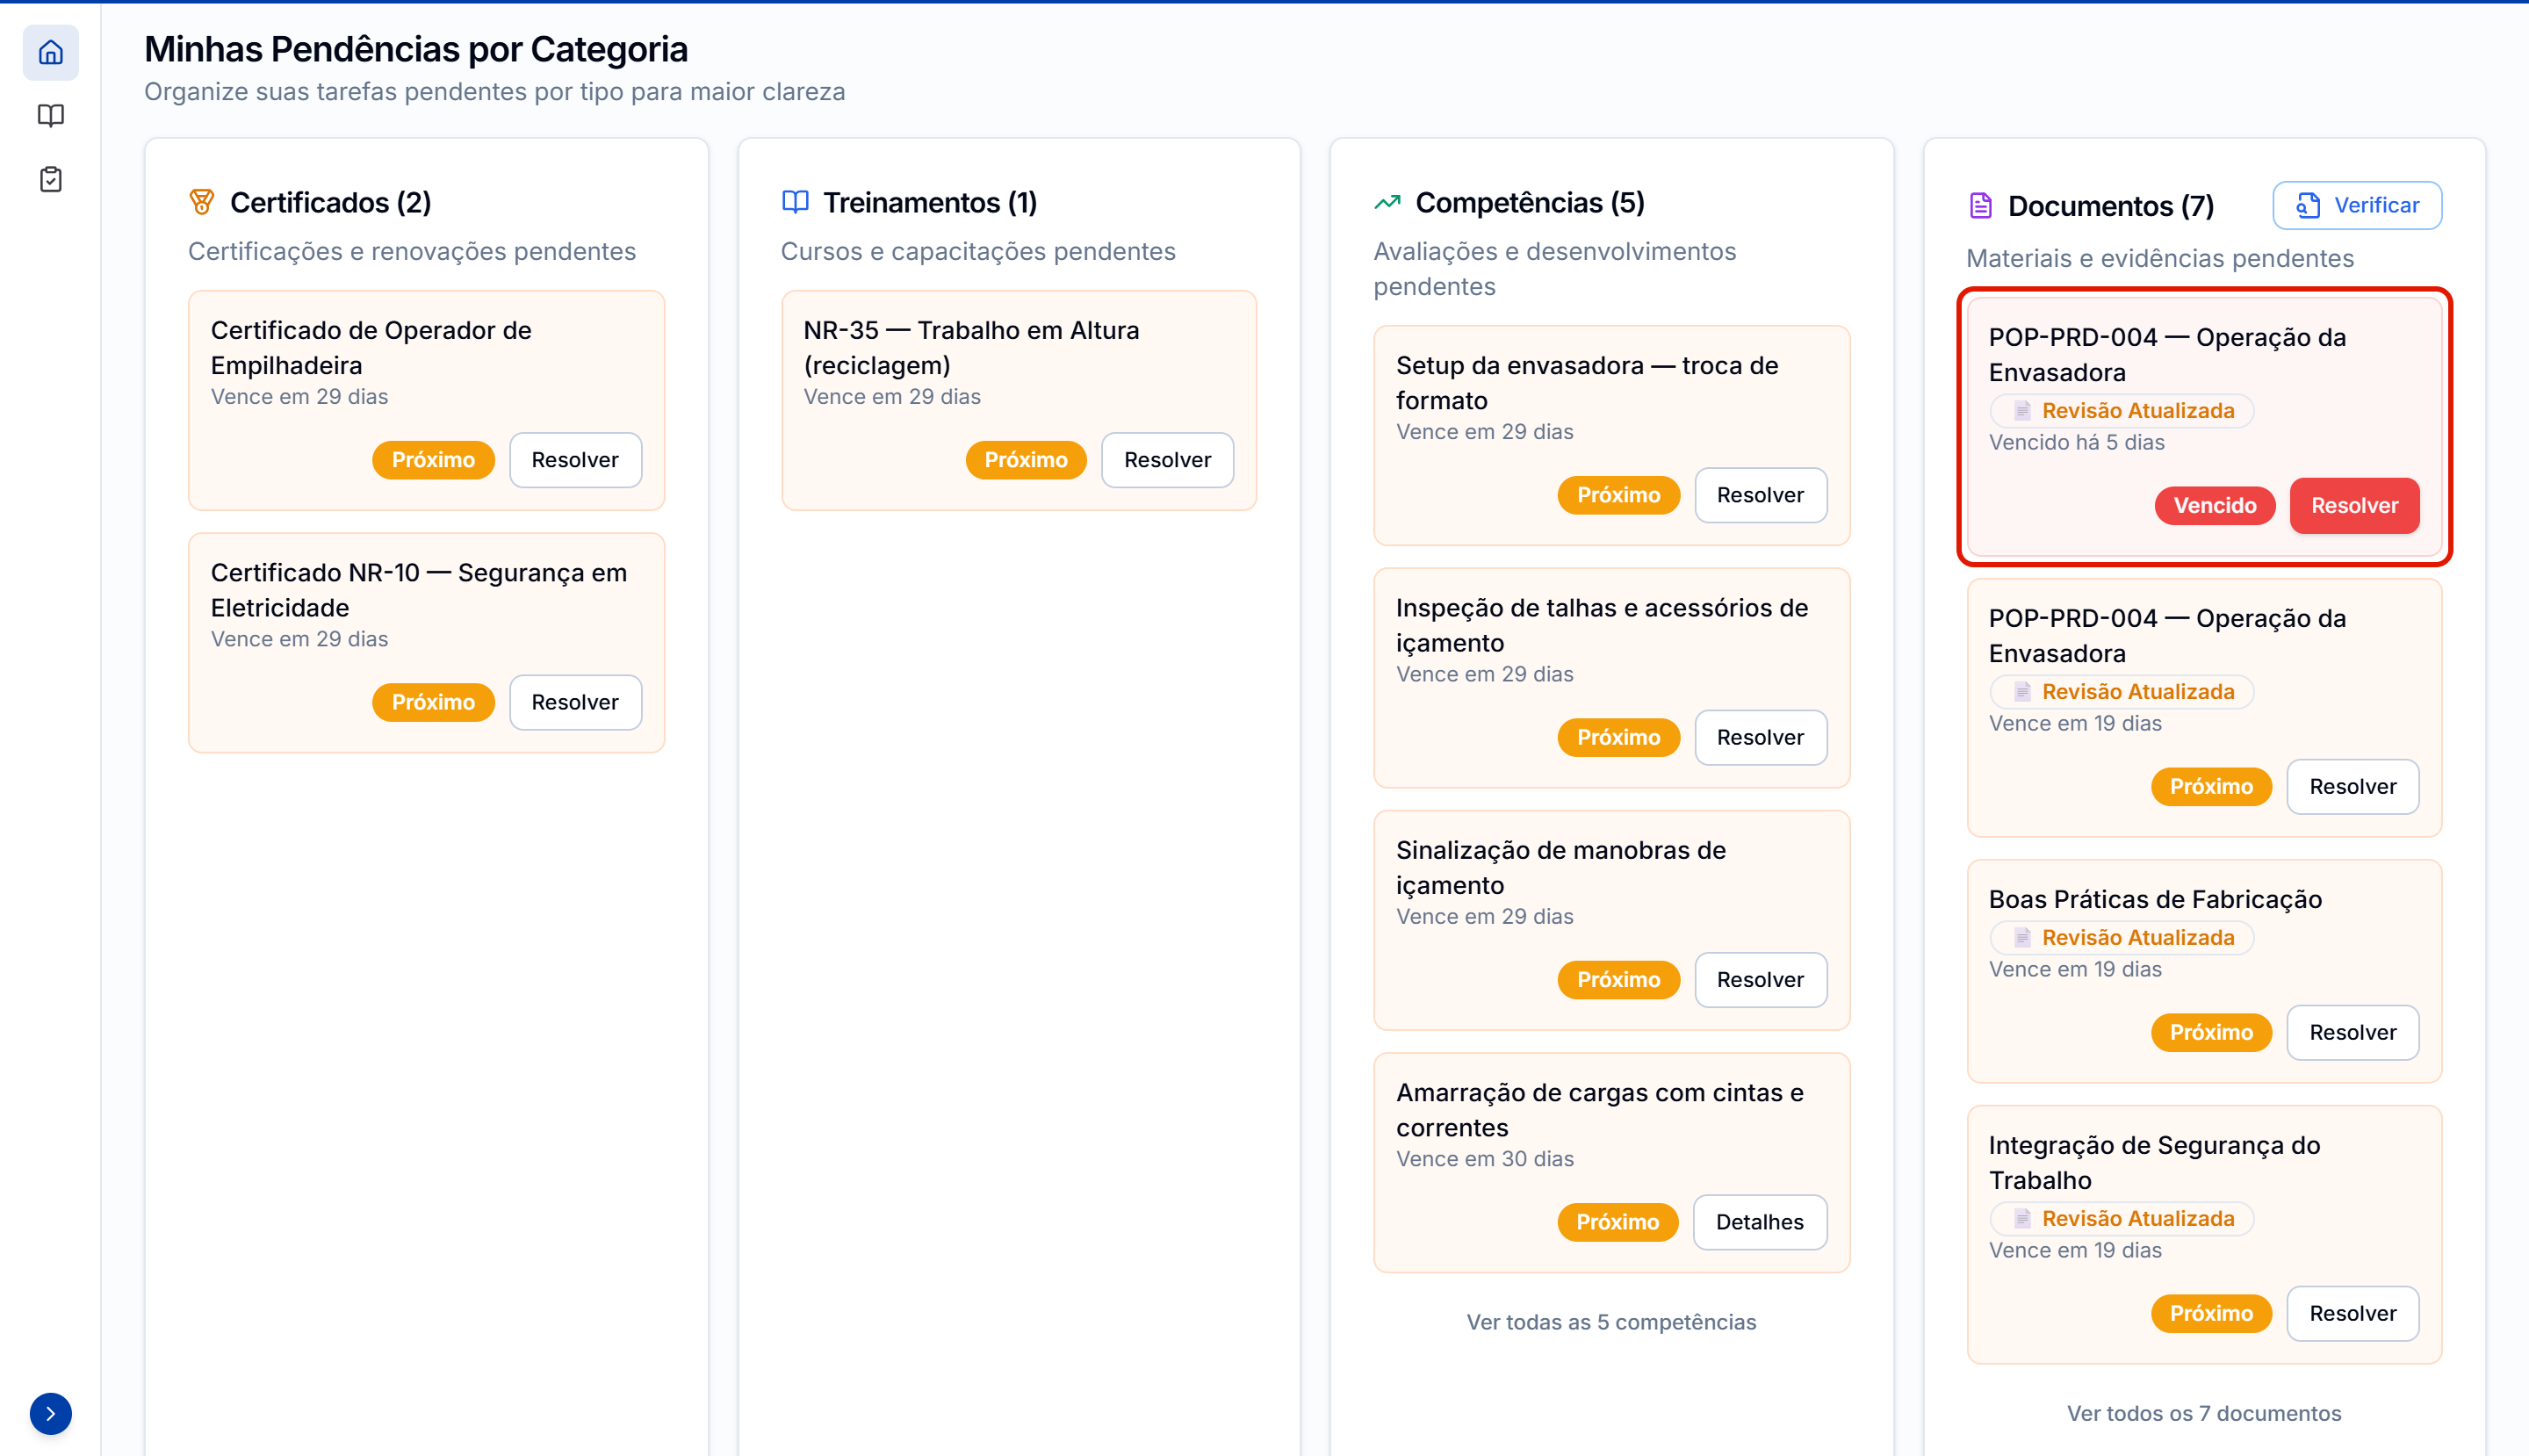
Task: Select 'Inspeção de talhas e acessórios de içamento'
Action: 1602,625
